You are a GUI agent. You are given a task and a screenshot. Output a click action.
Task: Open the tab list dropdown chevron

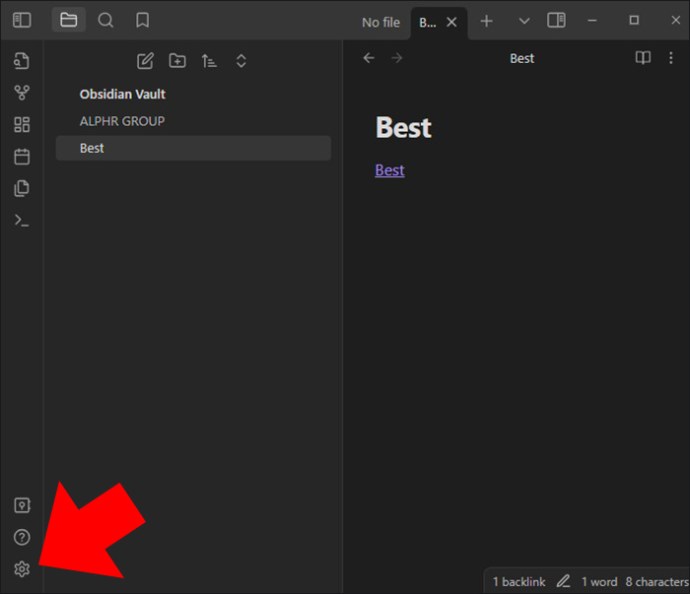pyautogui.click(x=524, y=21)
